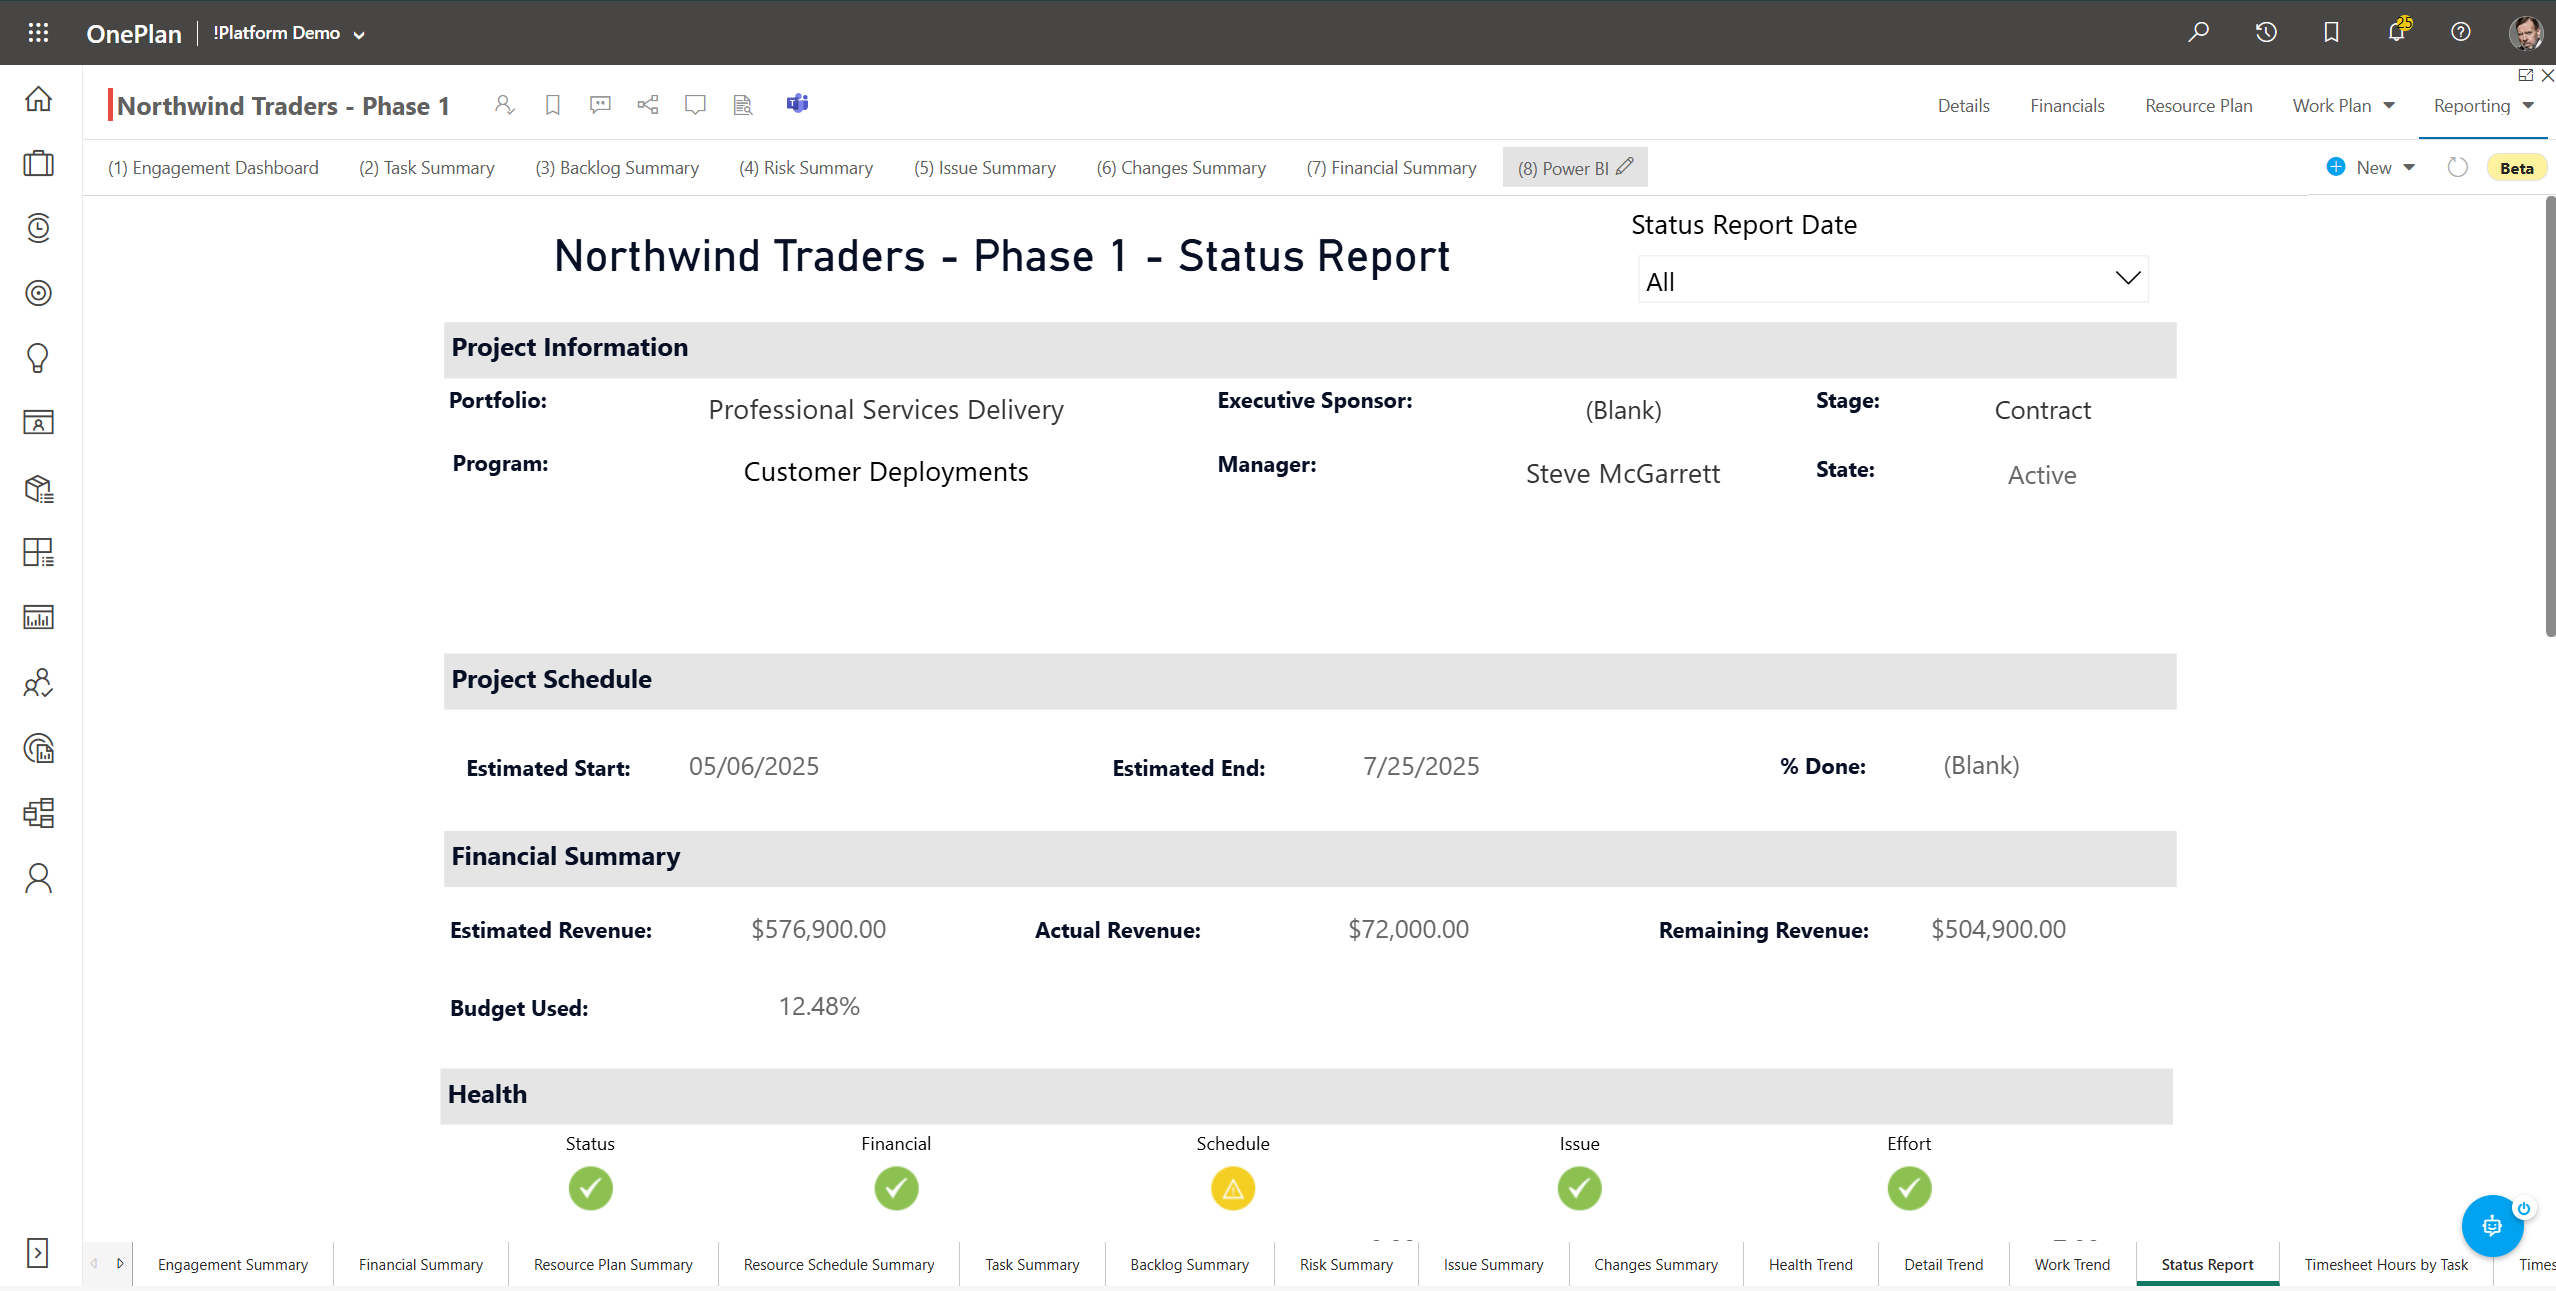Expand the left navigation sidebar

click(37, 1253)
